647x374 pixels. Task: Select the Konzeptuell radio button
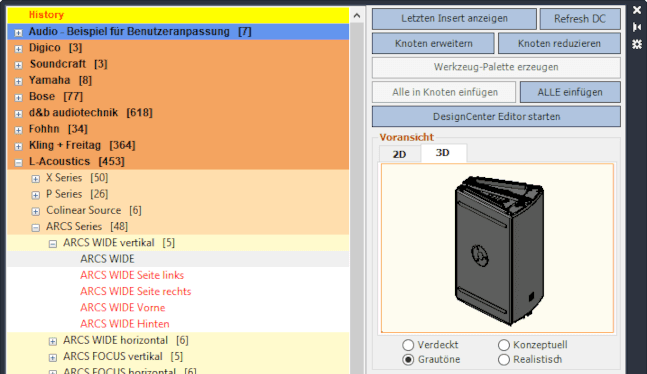[504, 345]
